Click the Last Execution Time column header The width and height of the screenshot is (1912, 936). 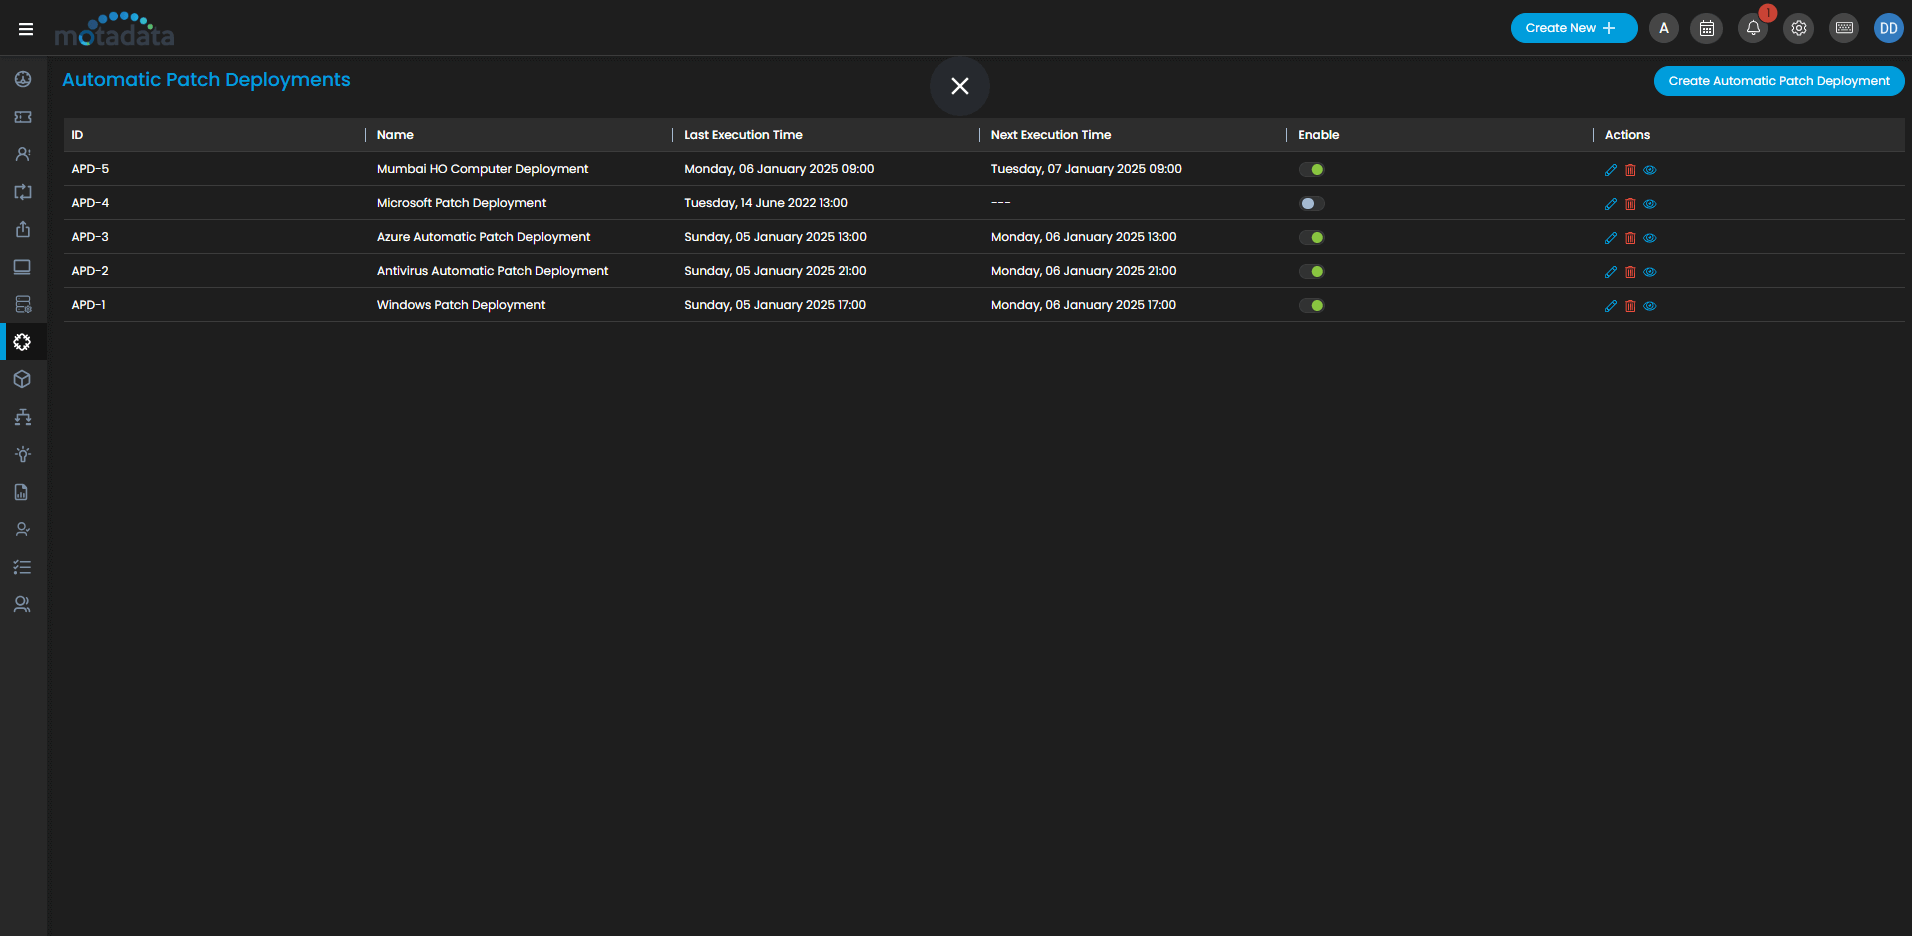(x=743, y=135)
